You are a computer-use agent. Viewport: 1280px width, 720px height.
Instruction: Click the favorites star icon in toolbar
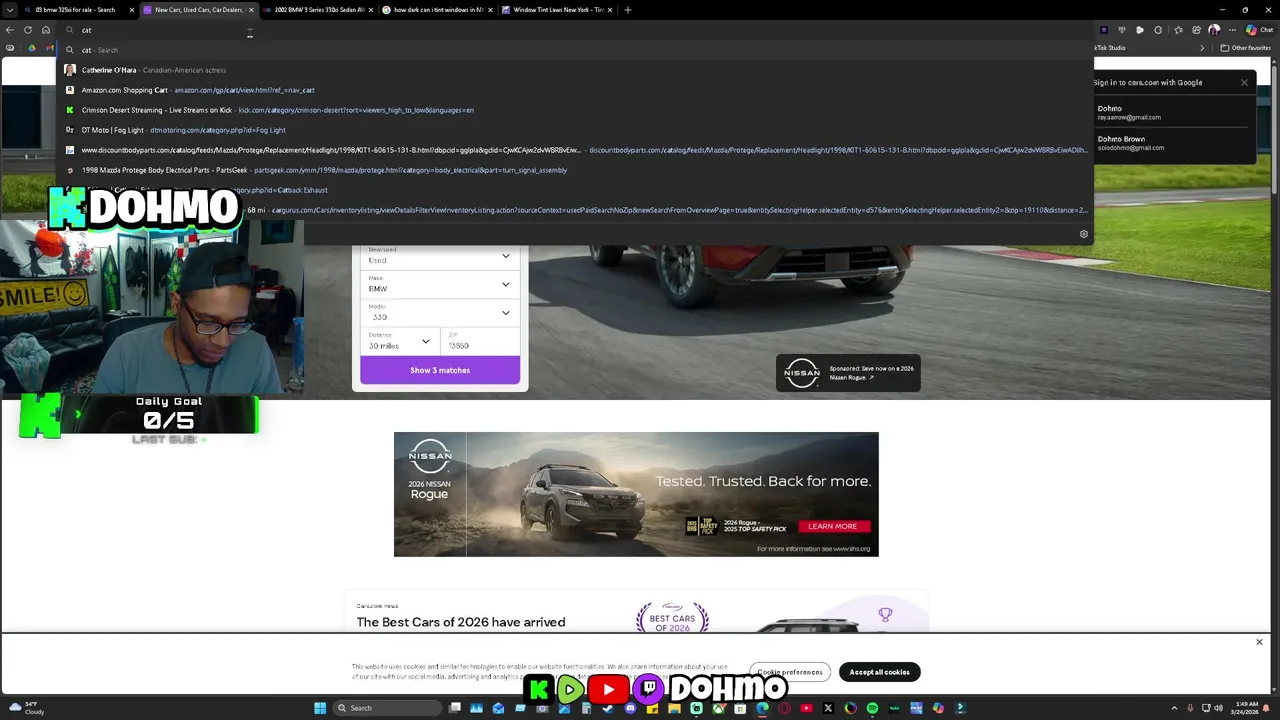point(1177,30)
